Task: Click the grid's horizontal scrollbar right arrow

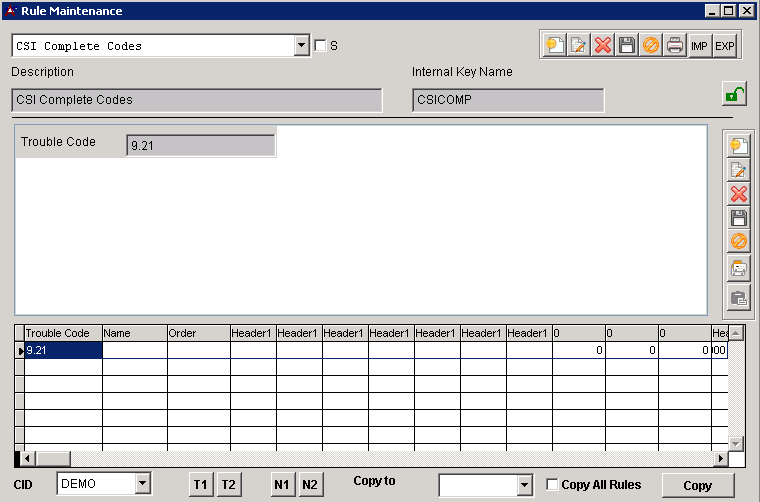Action: [x=719, y=458]
